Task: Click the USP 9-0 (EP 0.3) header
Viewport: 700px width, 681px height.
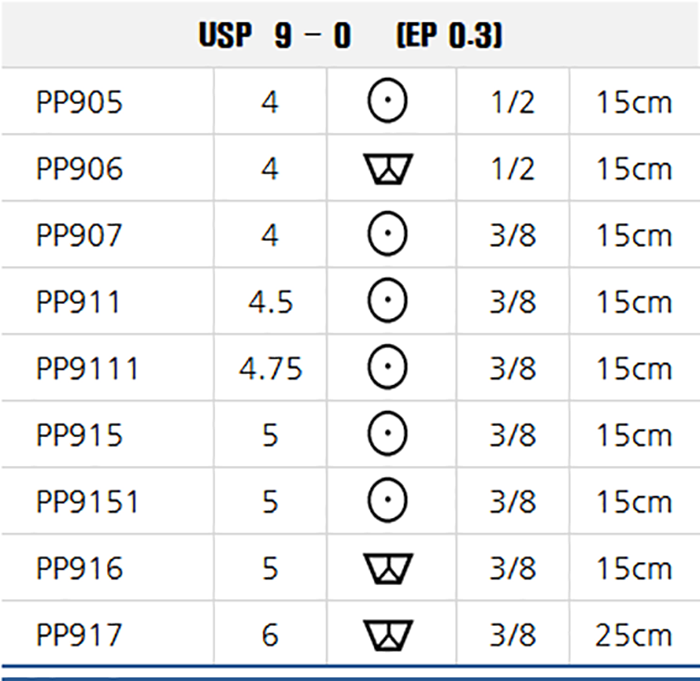Action: coord(350,35)
